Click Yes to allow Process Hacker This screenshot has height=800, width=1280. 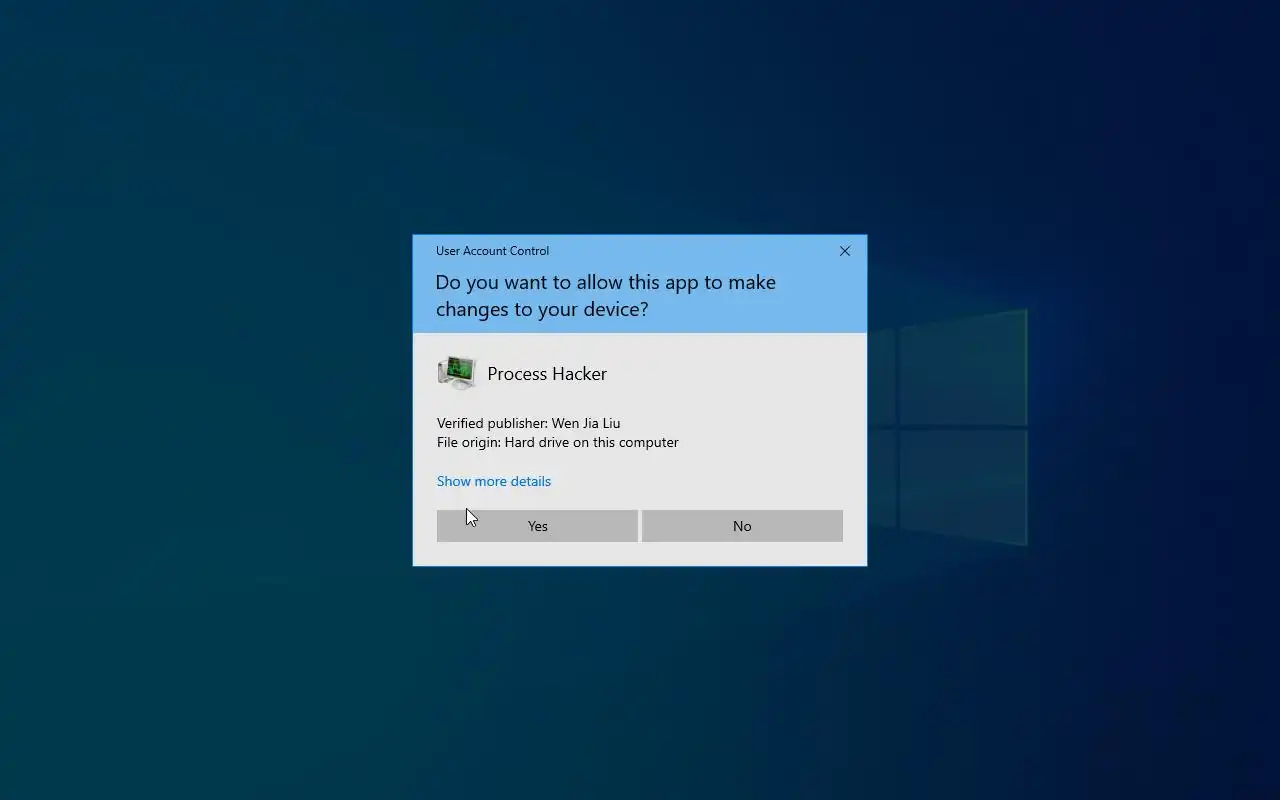click(537, 526)
